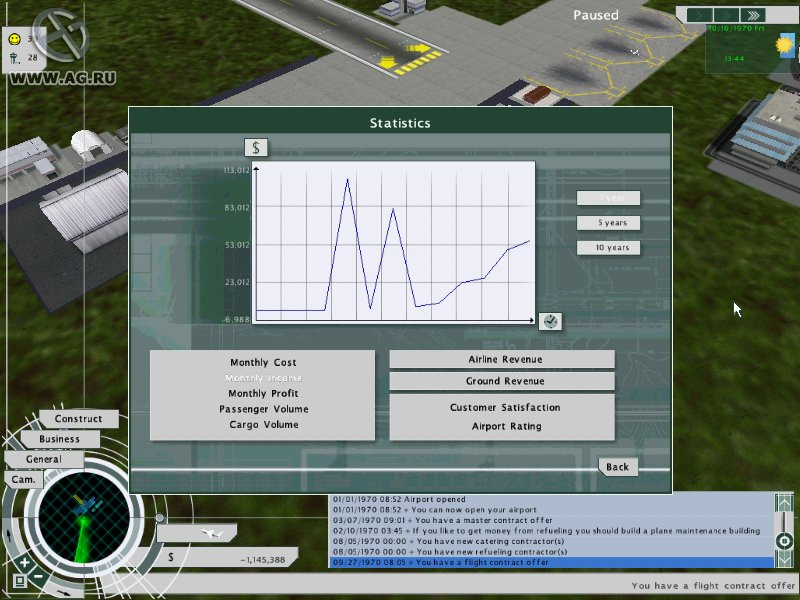Click the -6,988 axis value

coord(237,319)
